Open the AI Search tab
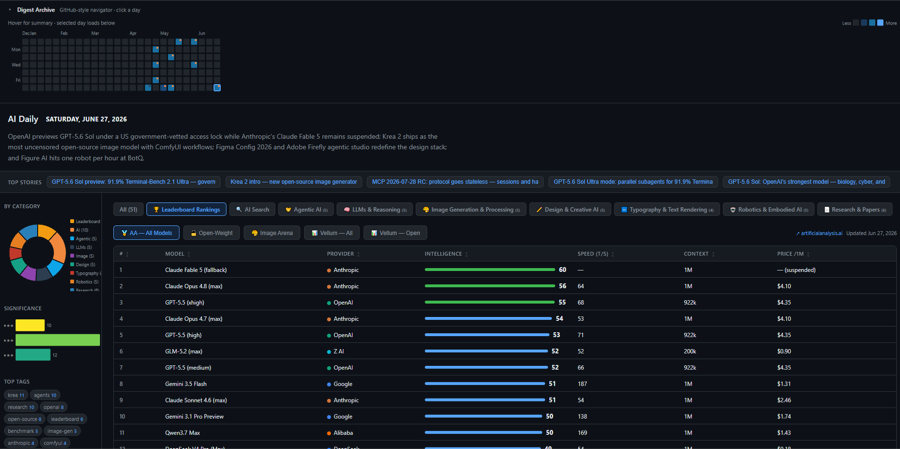This screenshot has height=449, width=900. pos(253,210)
